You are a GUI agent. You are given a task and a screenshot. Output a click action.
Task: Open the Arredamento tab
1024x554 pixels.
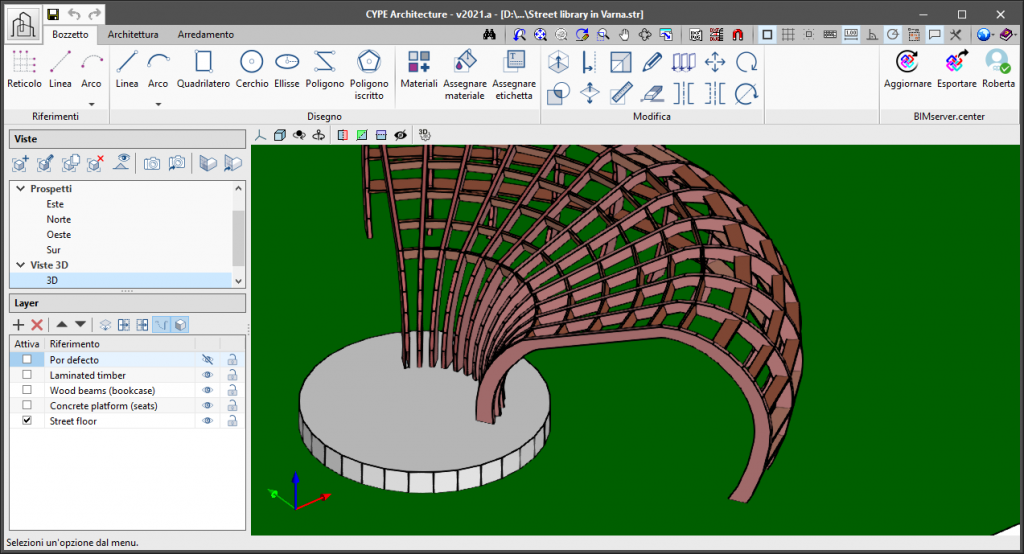coord(205,34)
